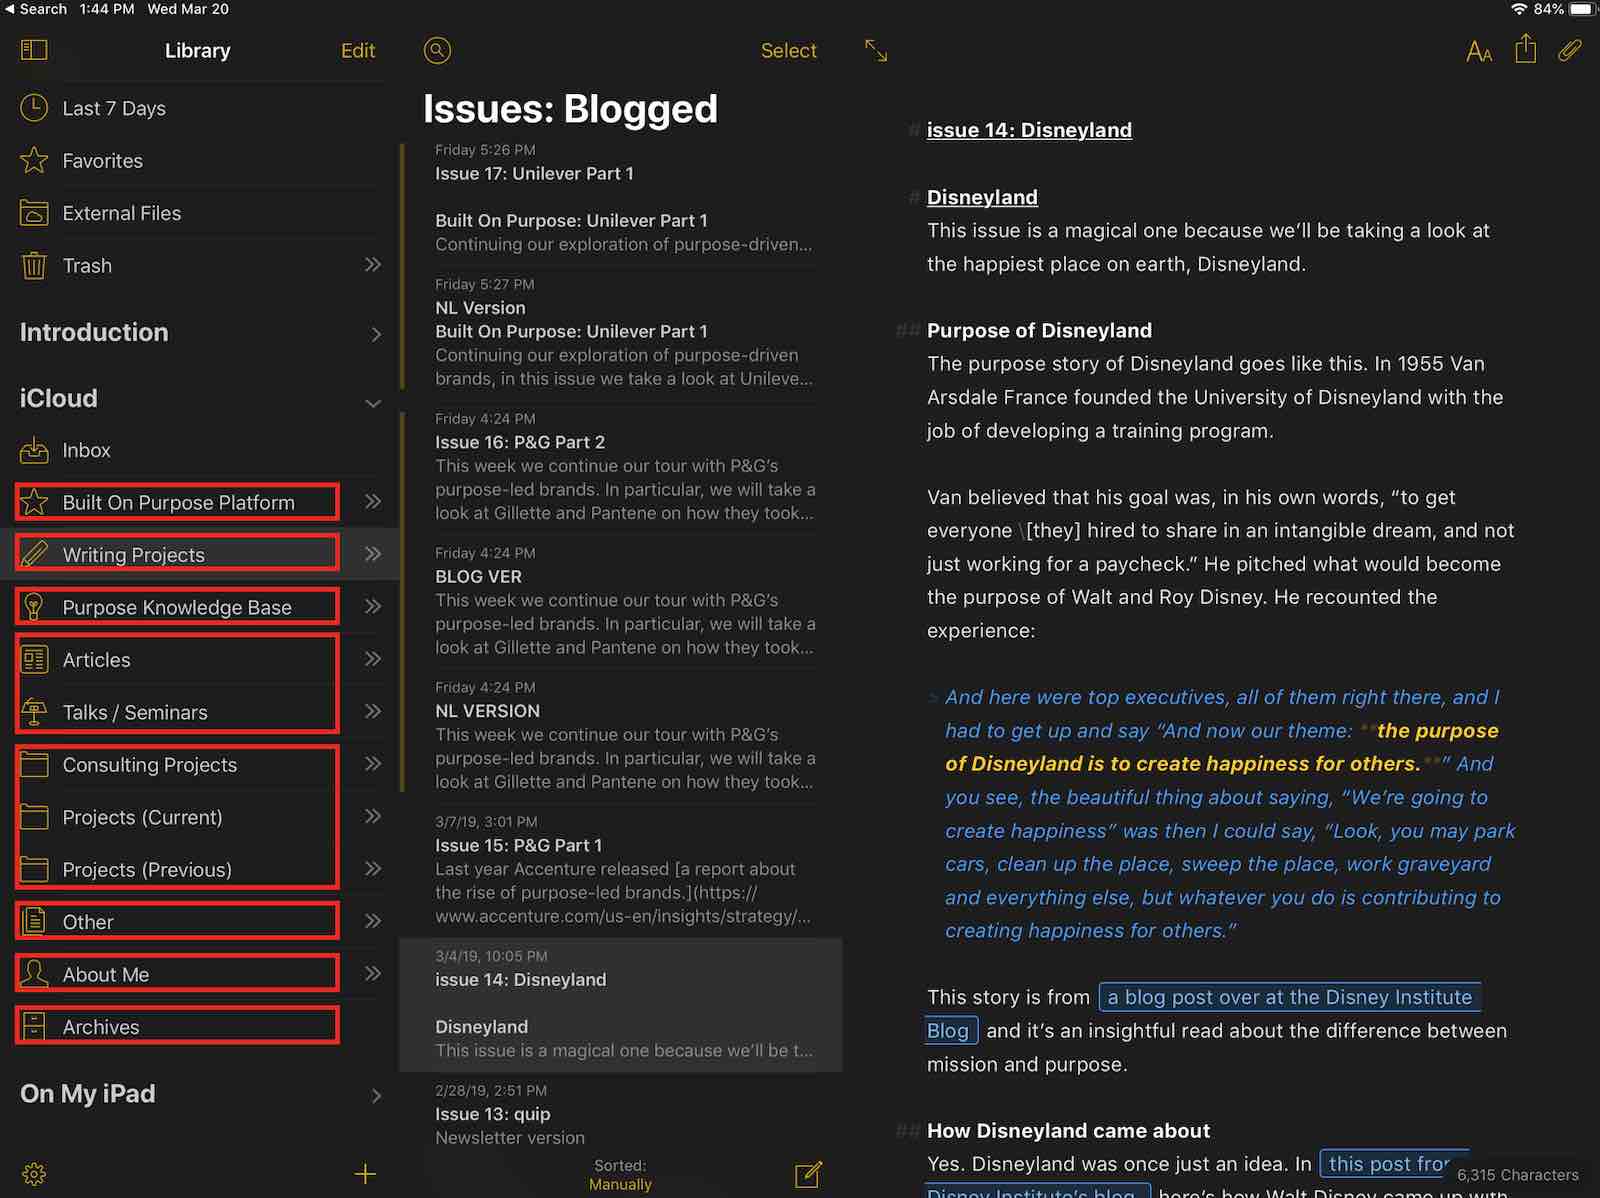Click the Favorites star icon
This screenshot has width=1600, height=1198.
click(34, 160)
